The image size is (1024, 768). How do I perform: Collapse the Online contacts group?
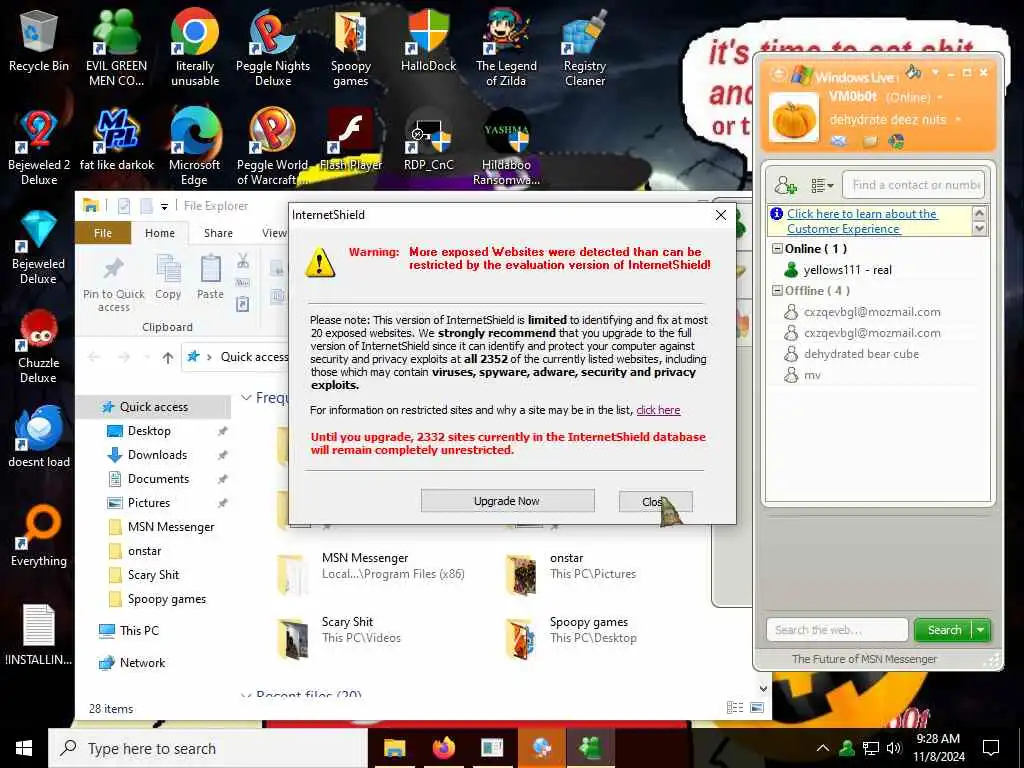point(777,249)
